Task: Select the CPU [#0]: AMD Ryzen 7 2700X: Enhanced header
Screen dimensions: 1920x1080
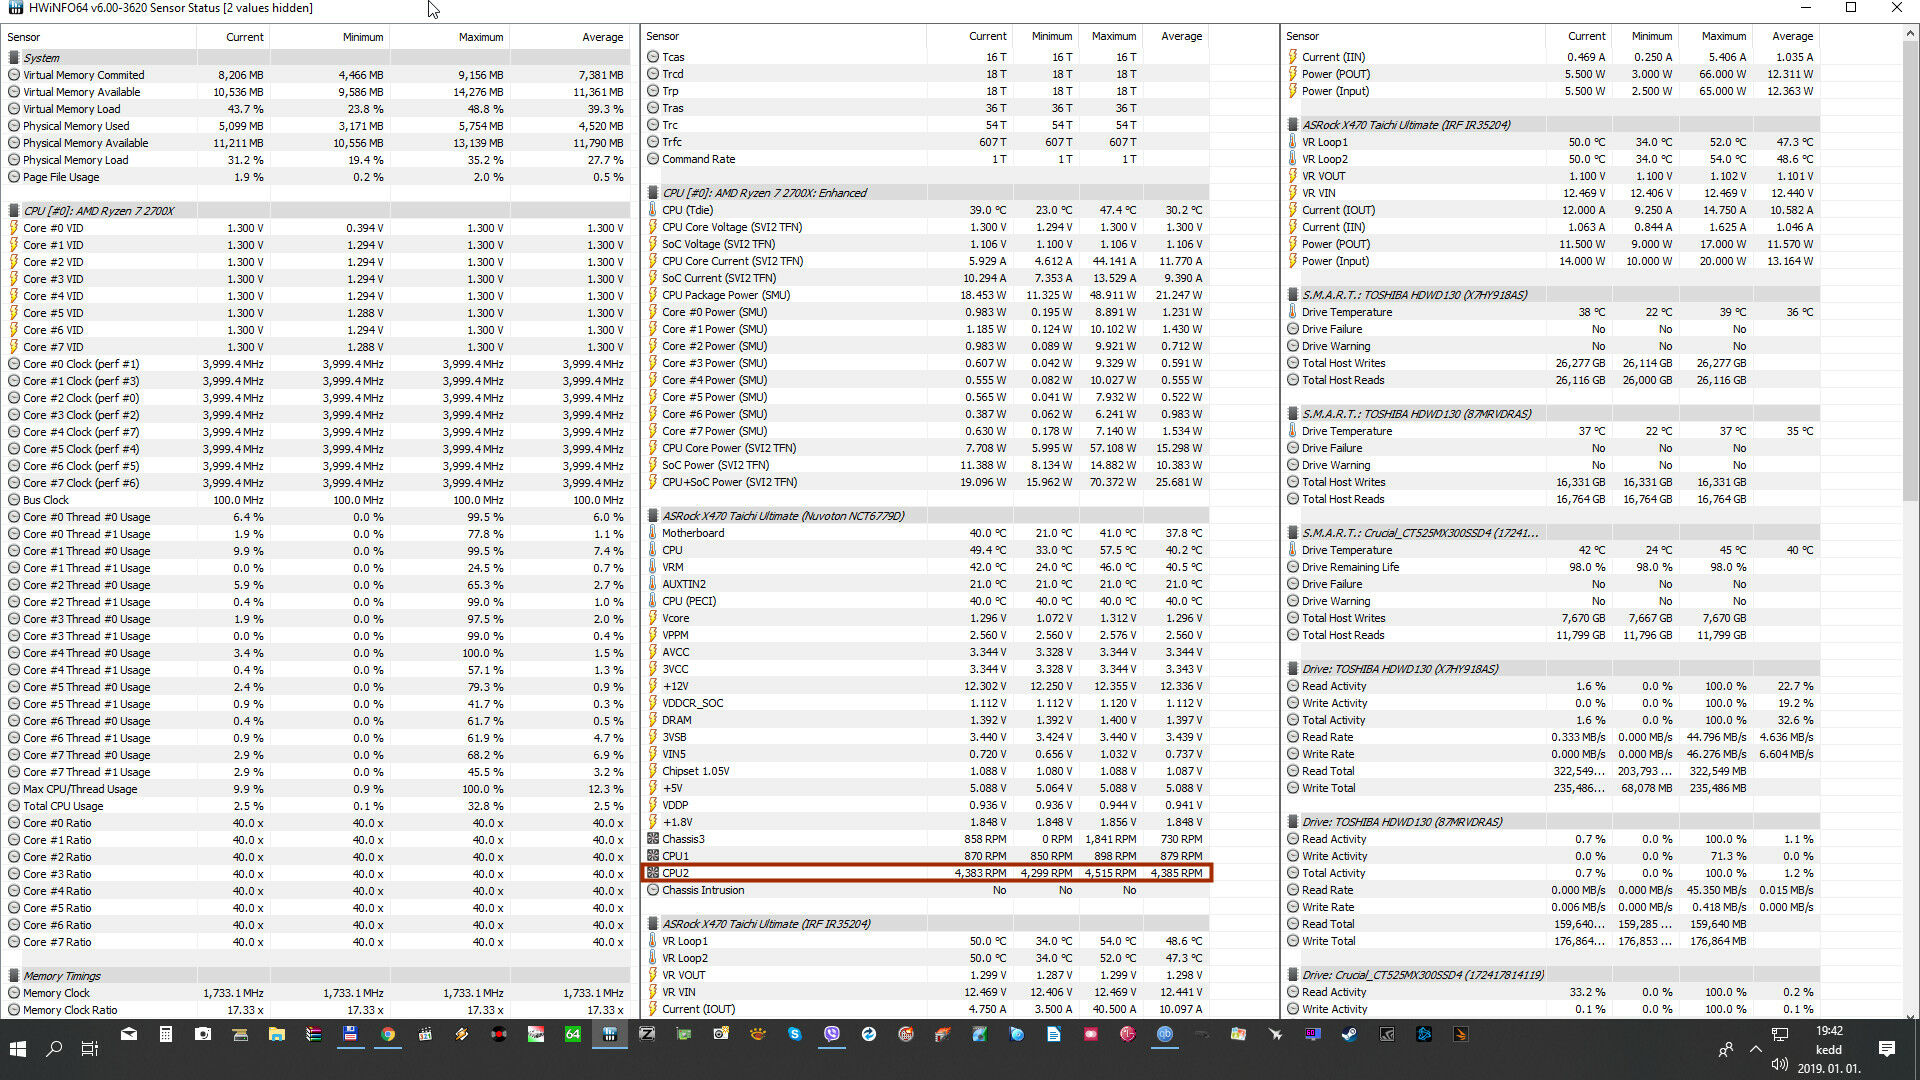Action: click(x=925, y=193)
